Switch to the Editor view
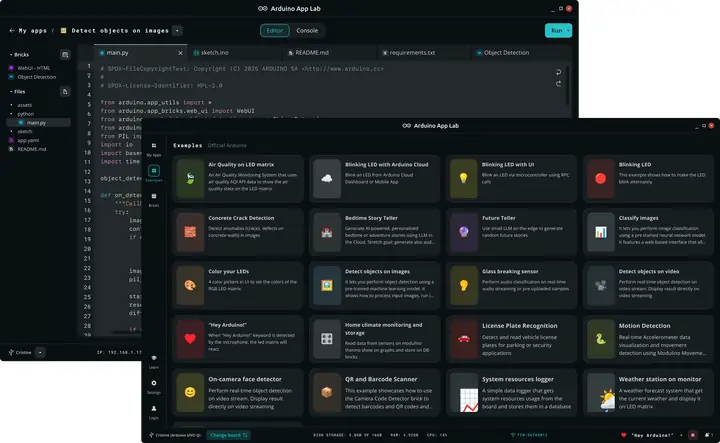 [x=275, y=30]
